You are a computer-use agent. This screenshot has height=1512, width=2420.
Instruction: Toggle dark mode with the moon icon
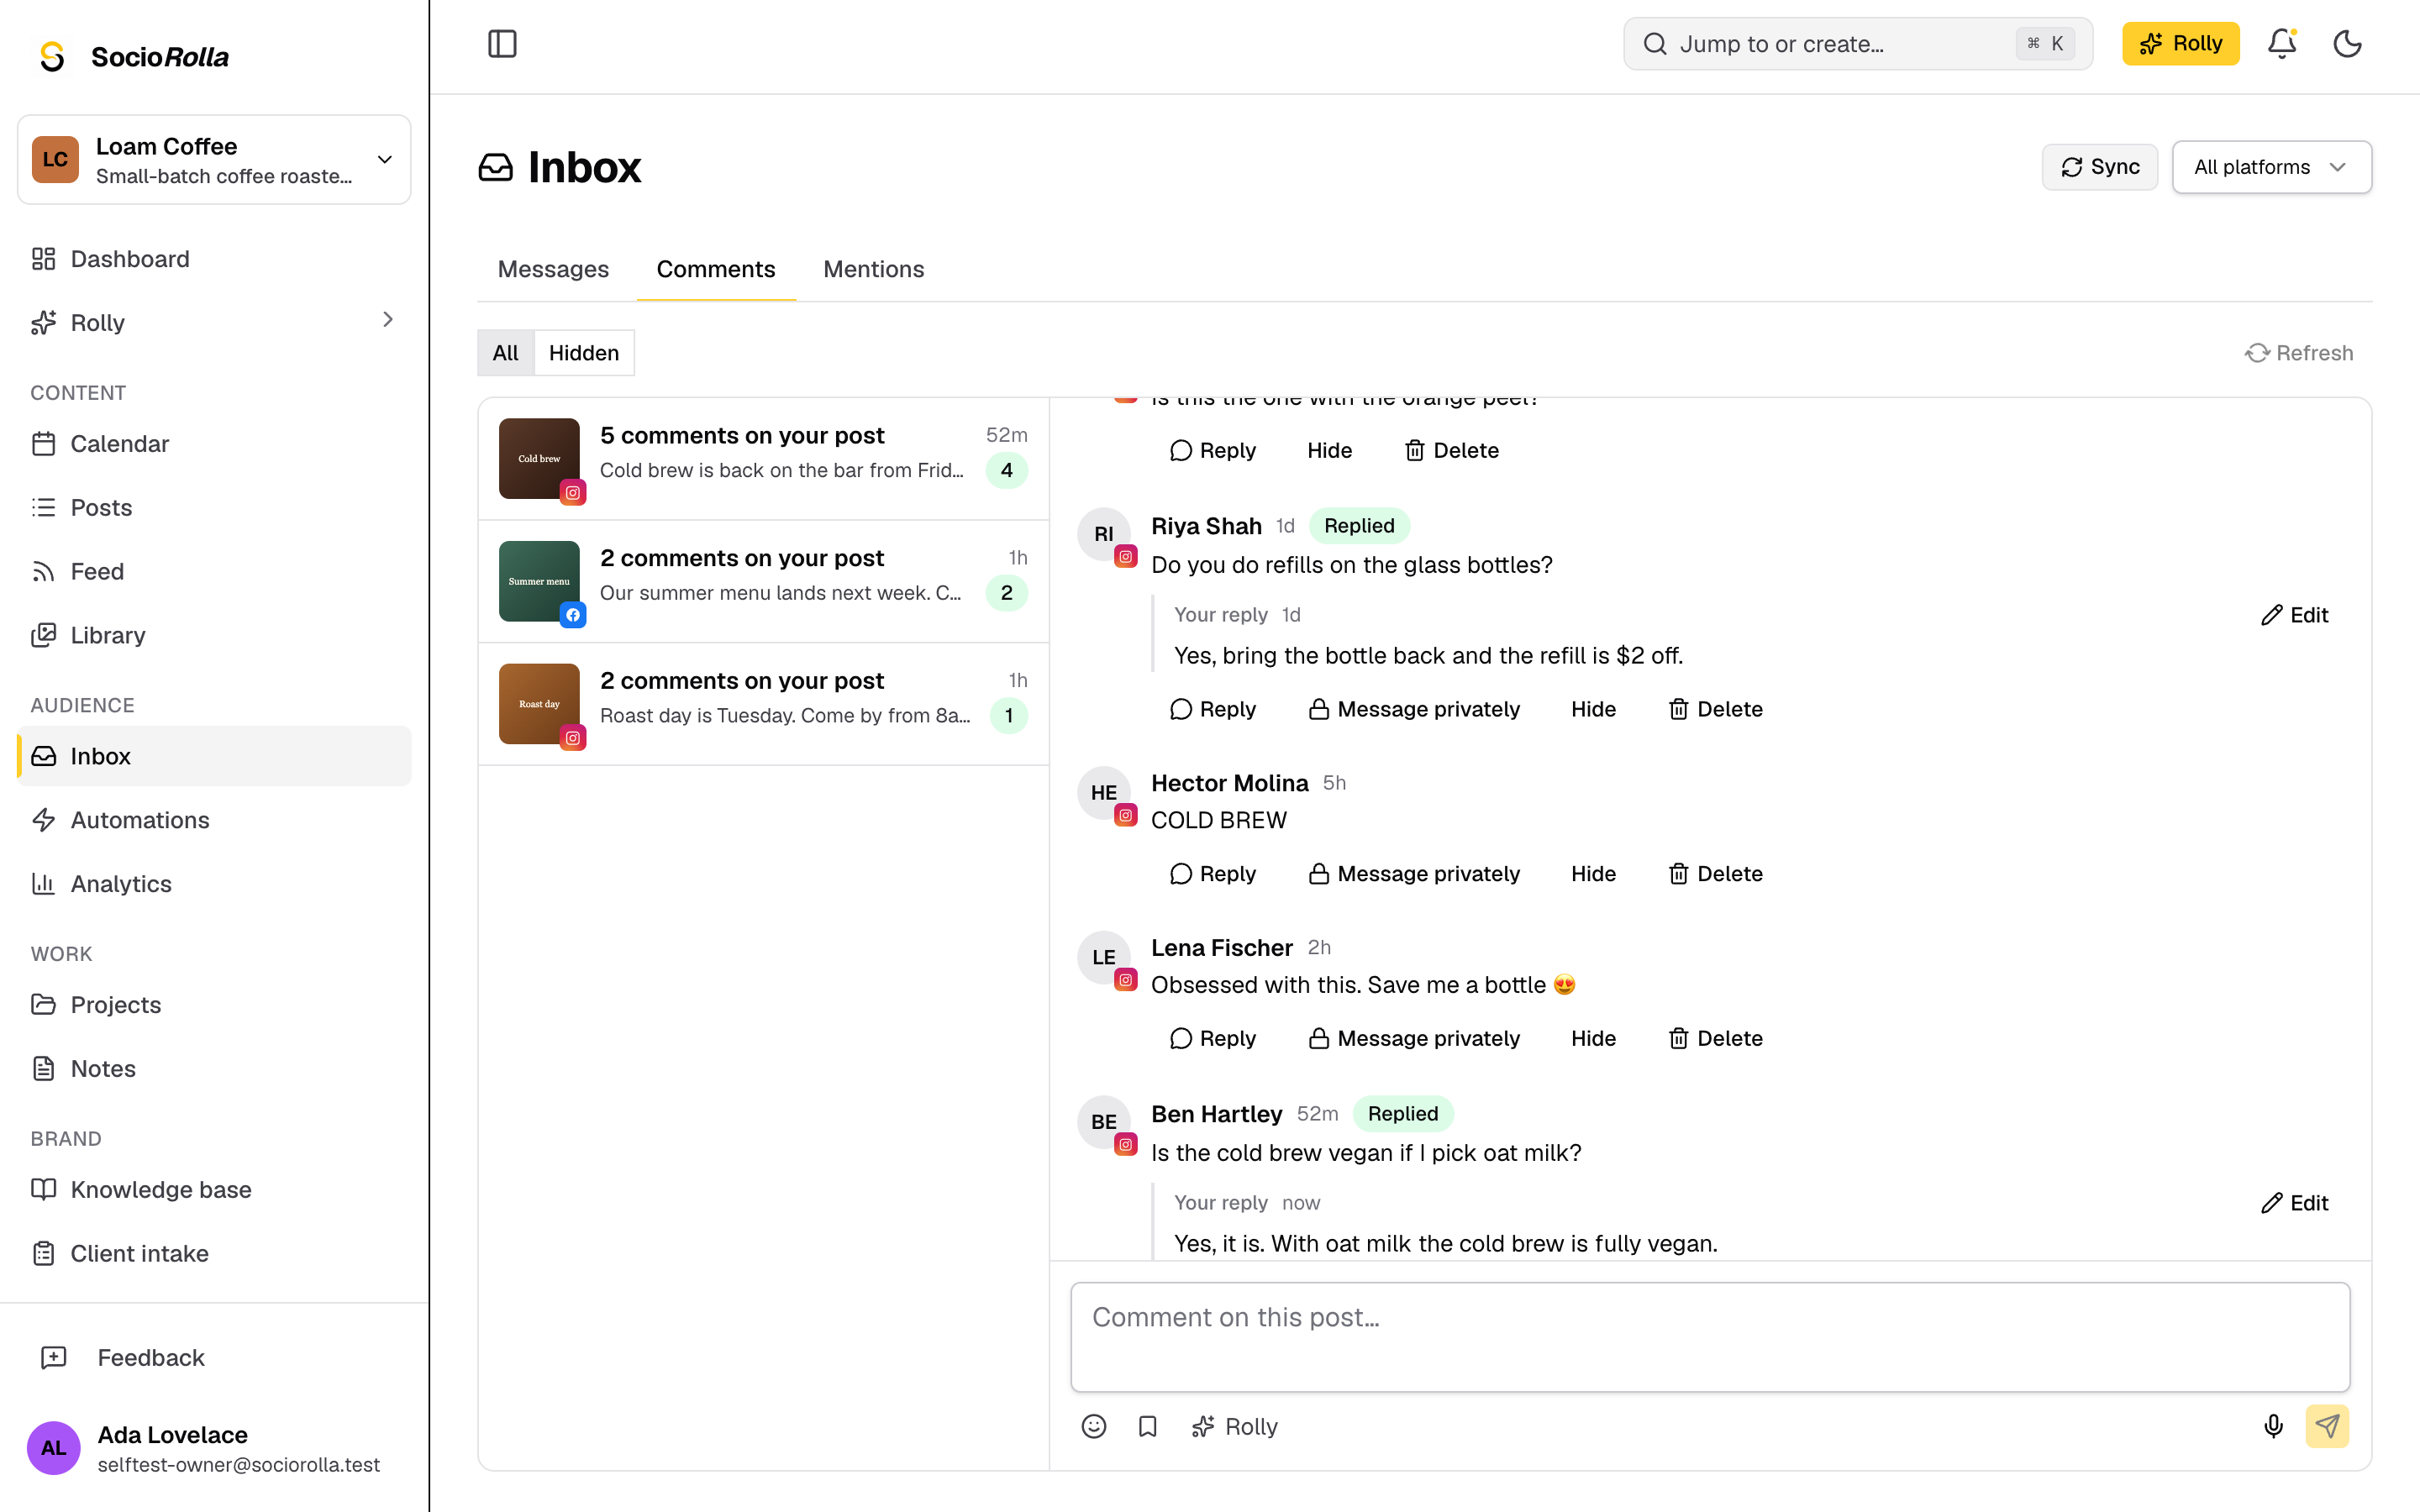pyautogui.click(x=2347, y=44)
